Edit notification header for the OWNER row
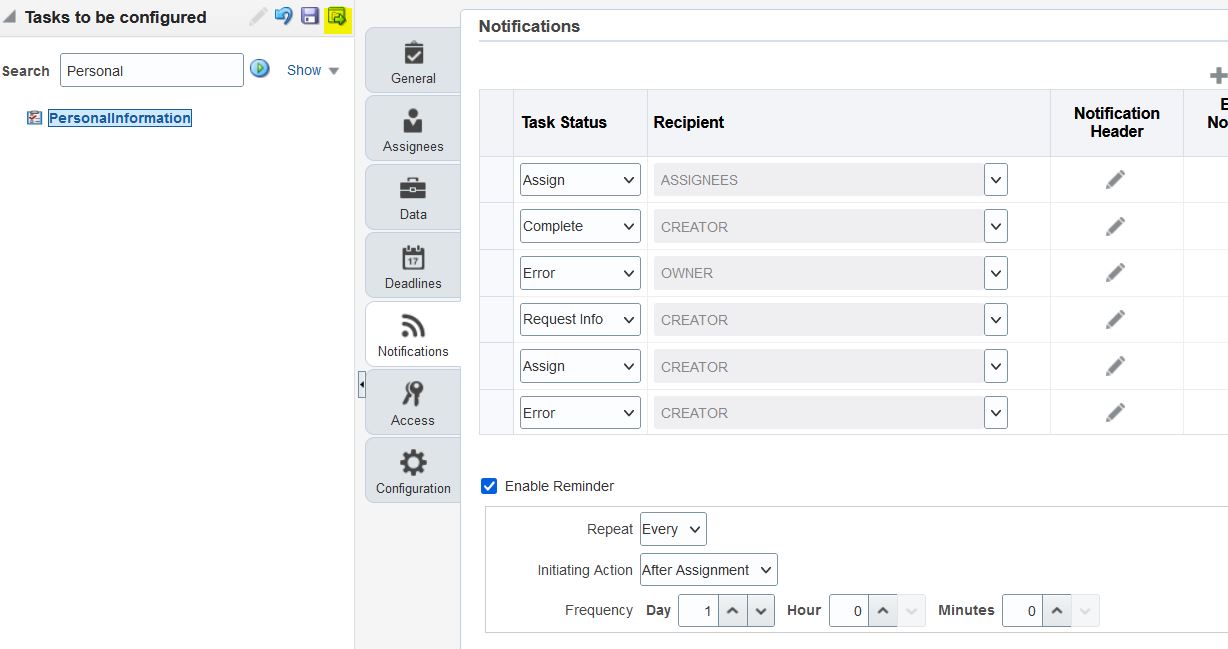 (x=1116, y=272)
